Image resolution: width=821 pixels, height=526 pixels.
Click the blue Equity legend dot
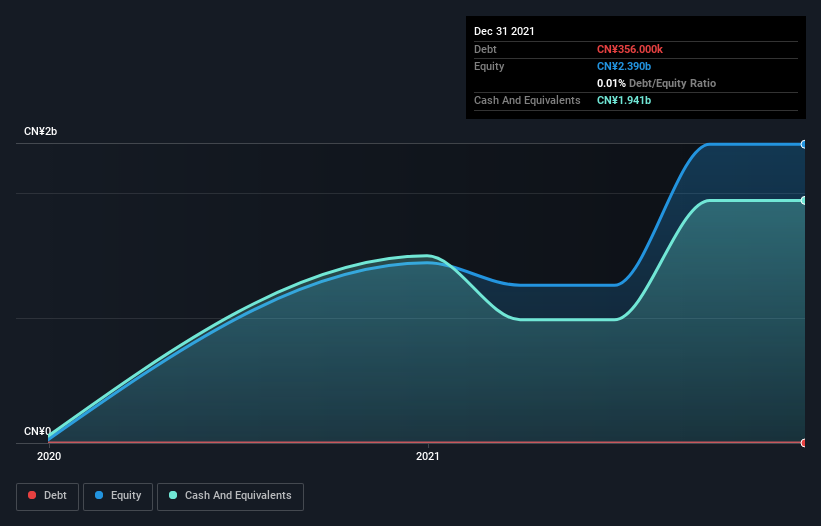[x=99, y=495]
